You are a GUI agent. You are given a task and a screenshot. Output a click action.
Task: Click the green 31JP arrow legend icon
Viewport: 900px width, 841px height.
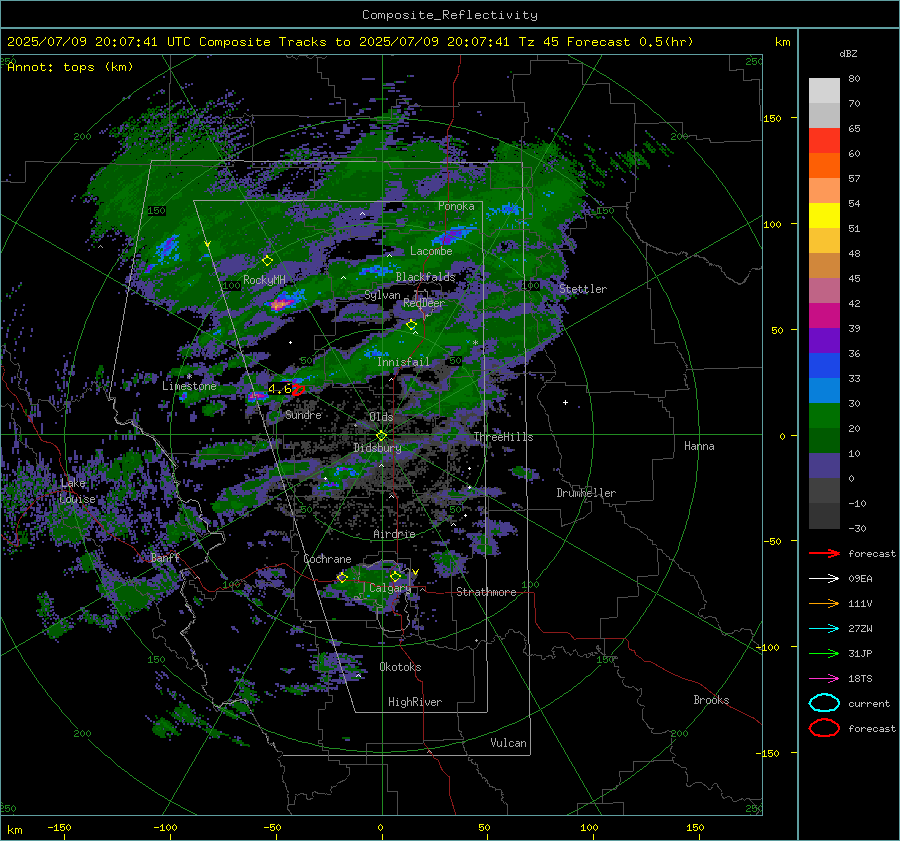pos(824,653)
